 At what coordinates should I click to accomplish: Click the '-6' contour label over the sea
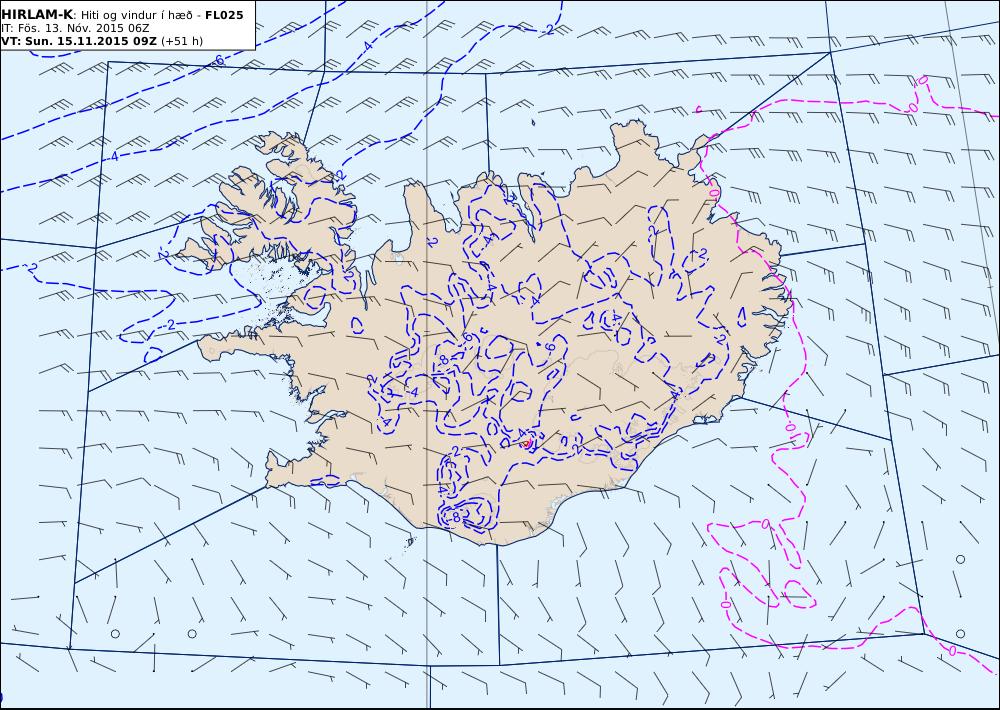click(218, 61)
